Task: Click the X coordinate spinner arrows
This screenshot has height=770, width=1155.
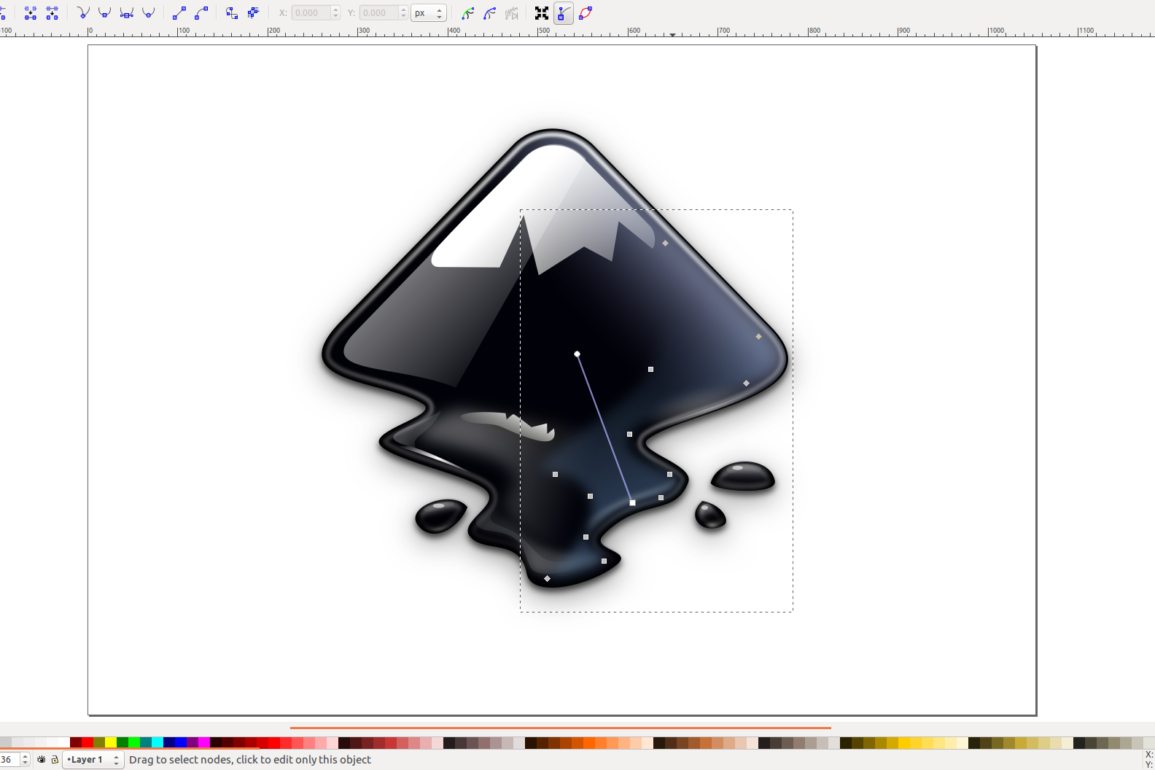Action: point(336,13)
